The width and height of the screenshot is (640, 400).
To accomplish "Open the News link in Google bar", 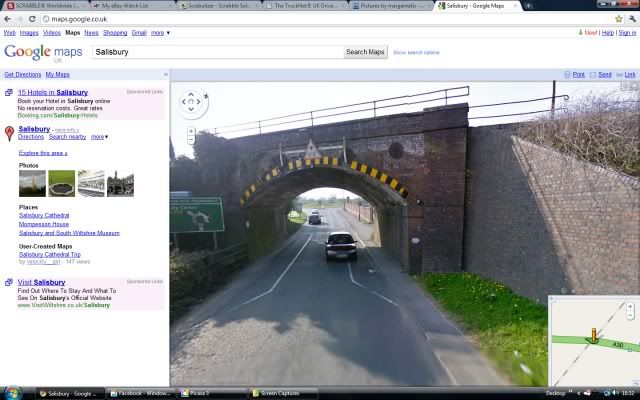I will 91,33.
